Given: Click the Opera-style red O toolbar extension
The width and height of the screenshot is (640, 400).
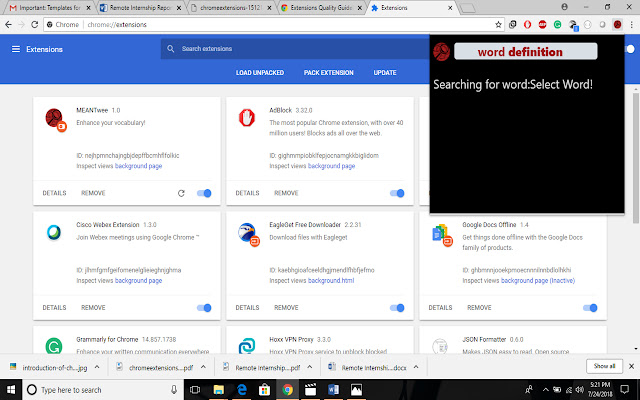Looking at the screenshot, I should pyautogui.click(x=527, y=25).
